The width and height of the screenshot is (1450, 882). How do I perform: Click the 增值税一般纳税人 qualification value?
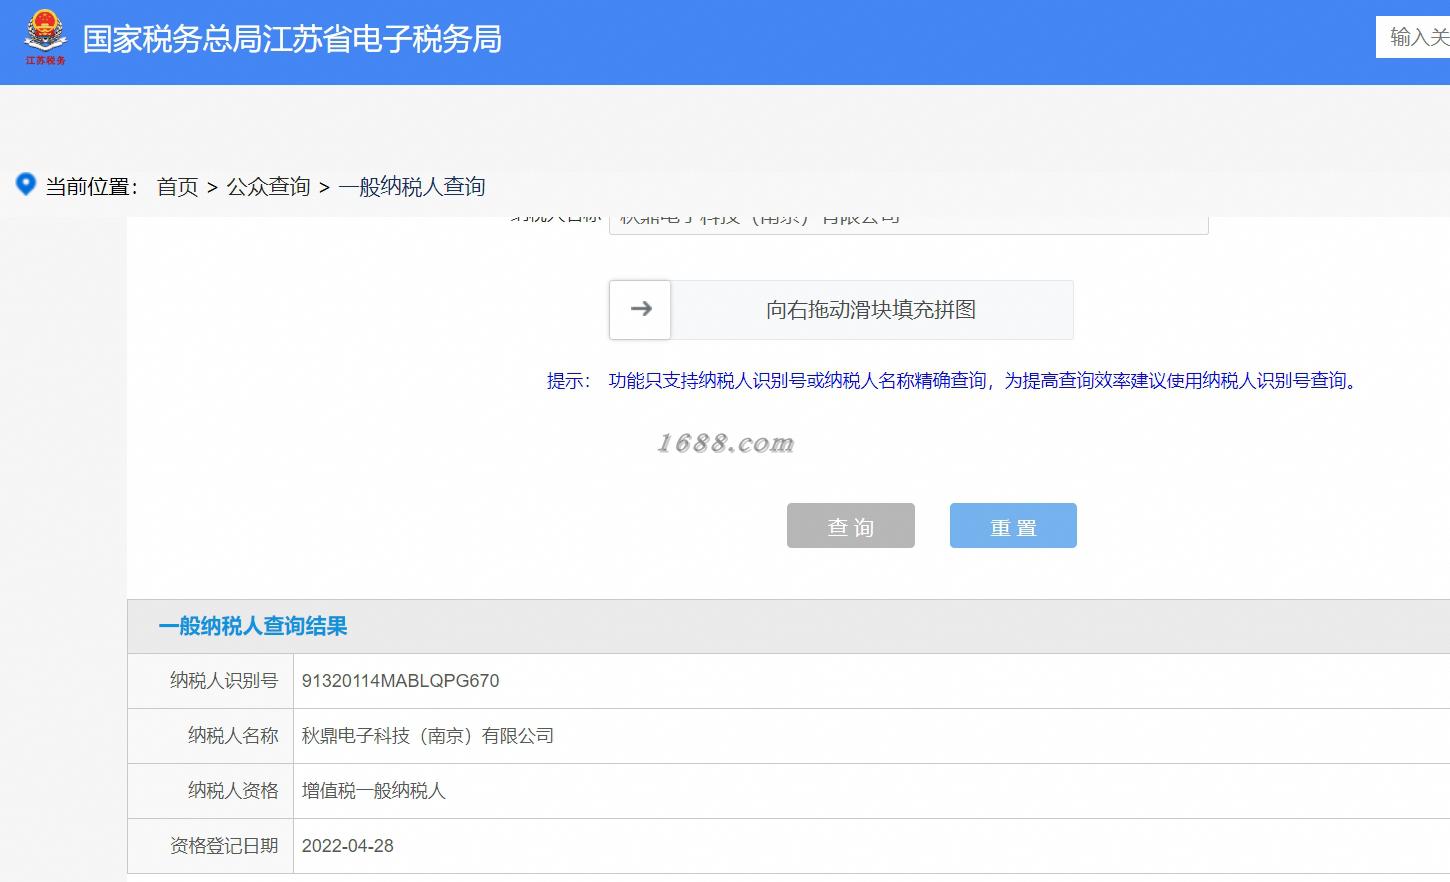coord(374,791)
